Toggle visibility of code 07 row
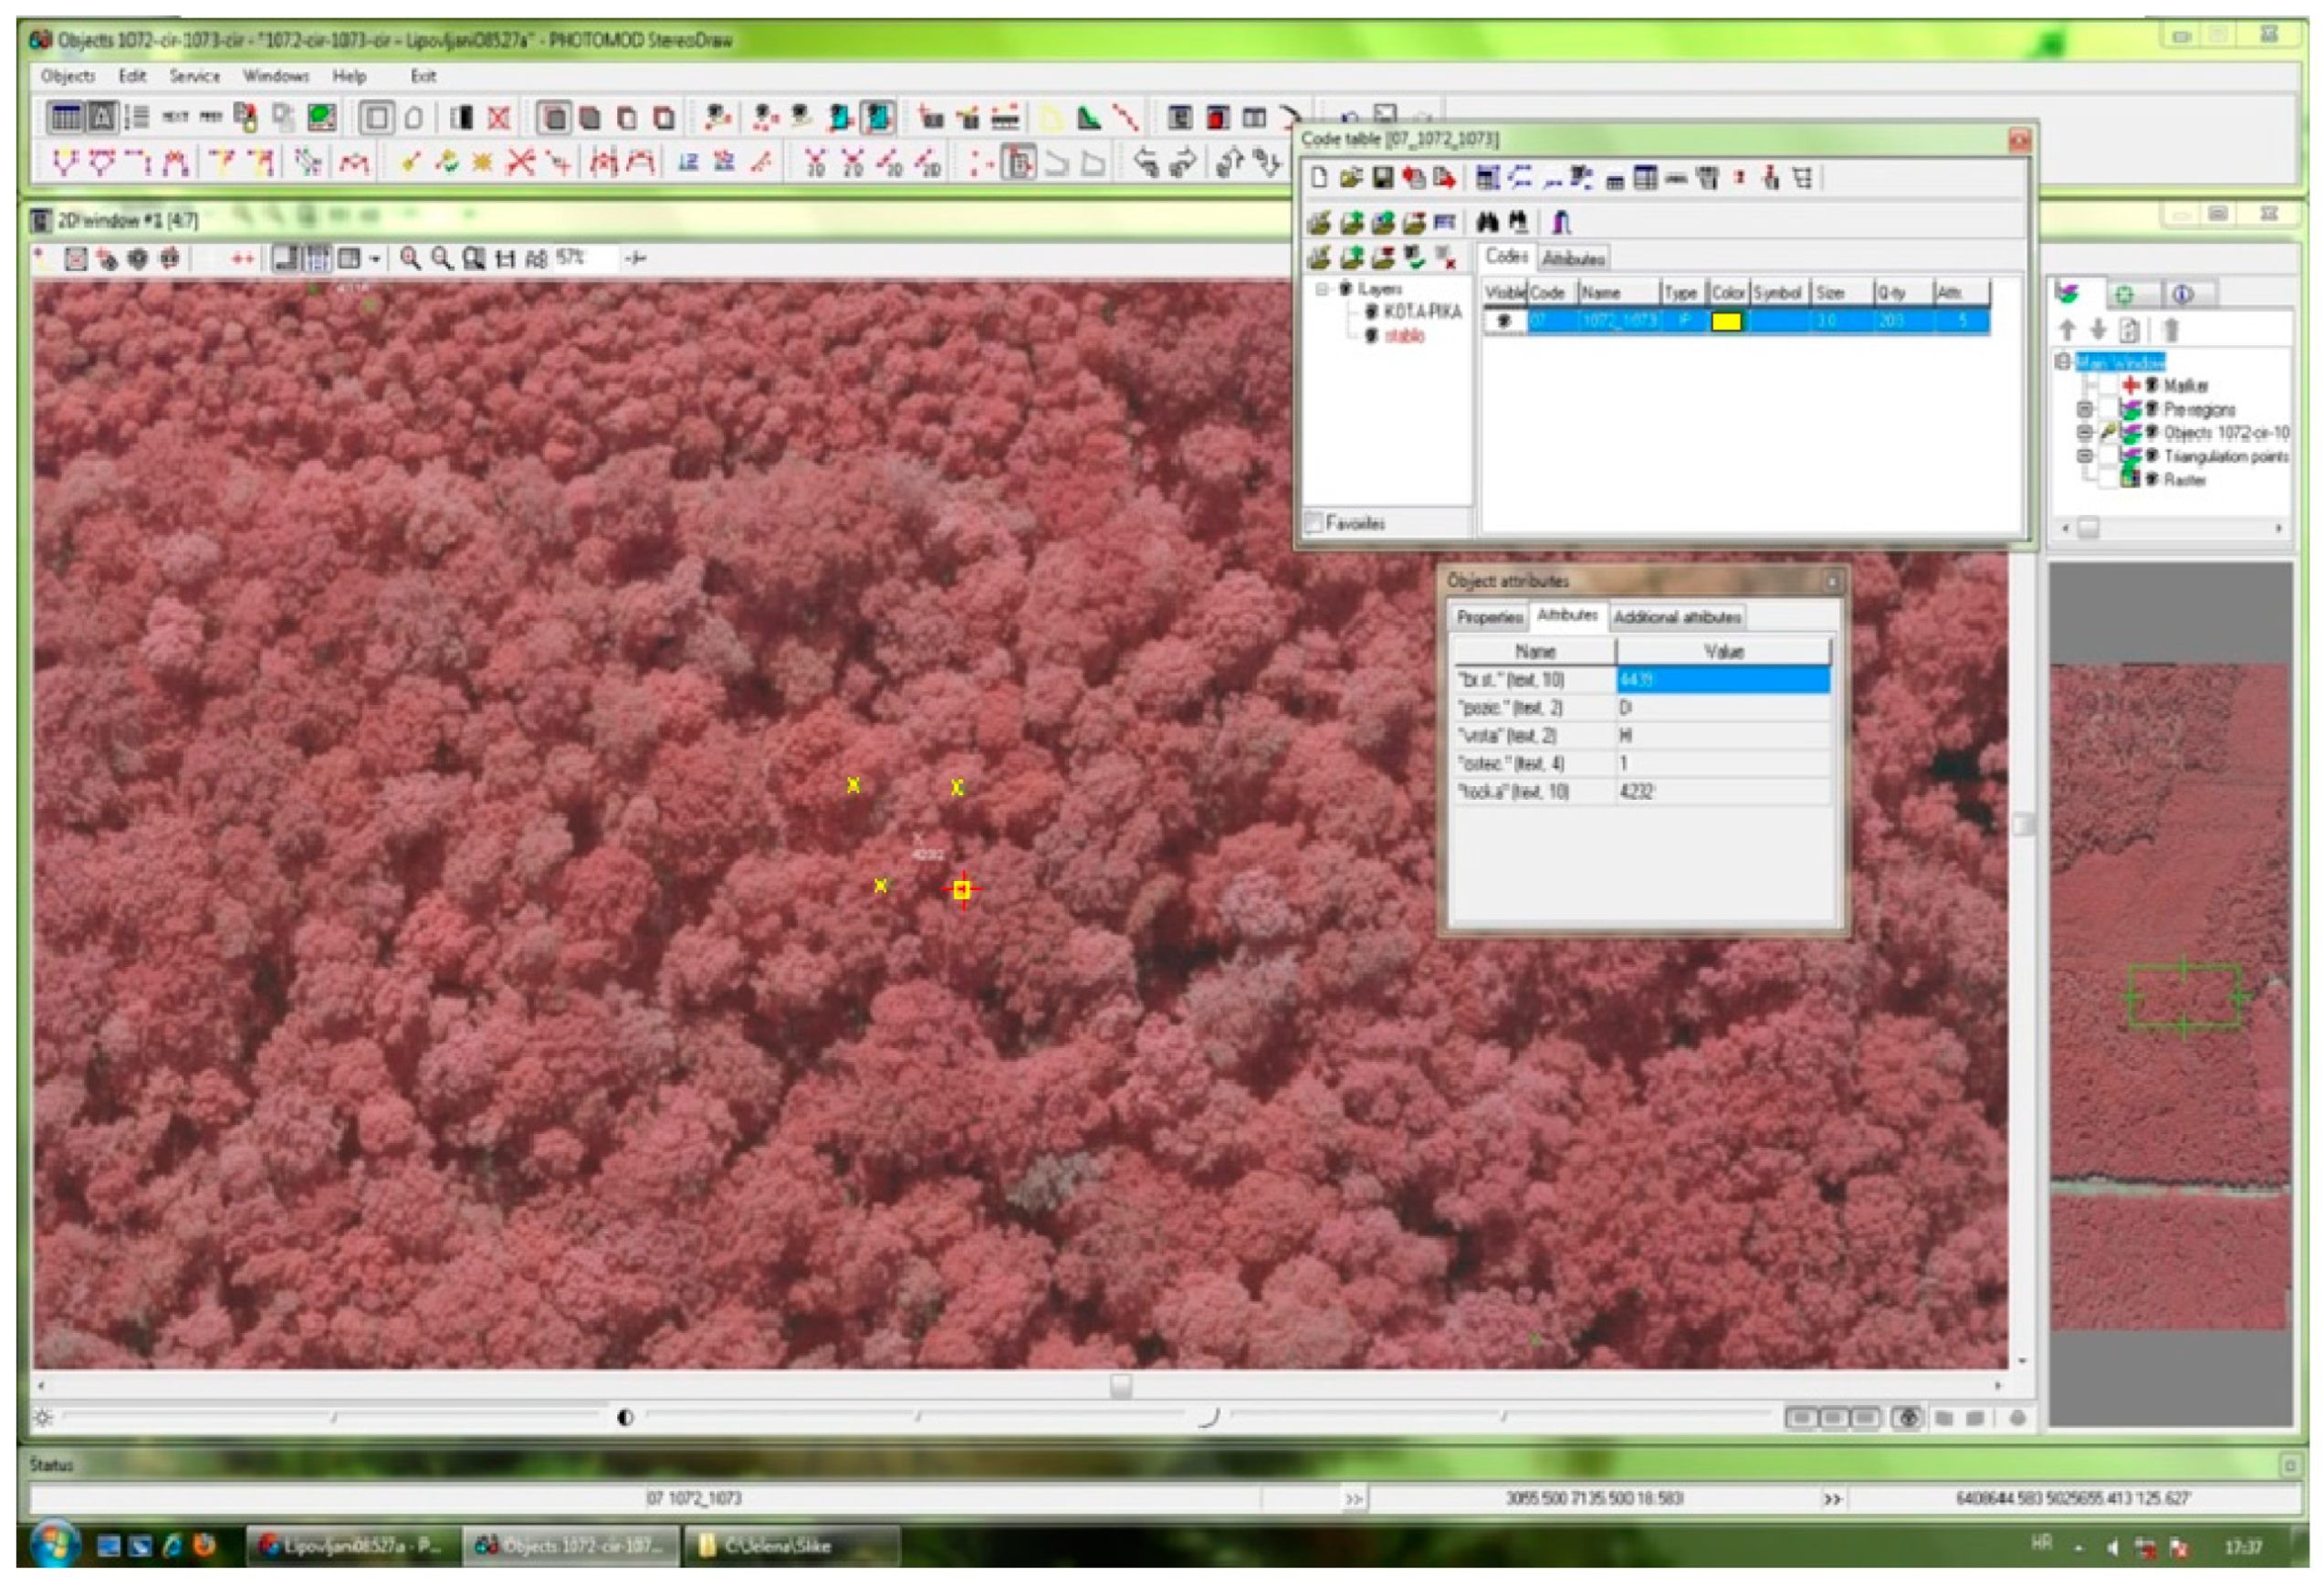The image size is (2324, 1585). coord(1503,321)
